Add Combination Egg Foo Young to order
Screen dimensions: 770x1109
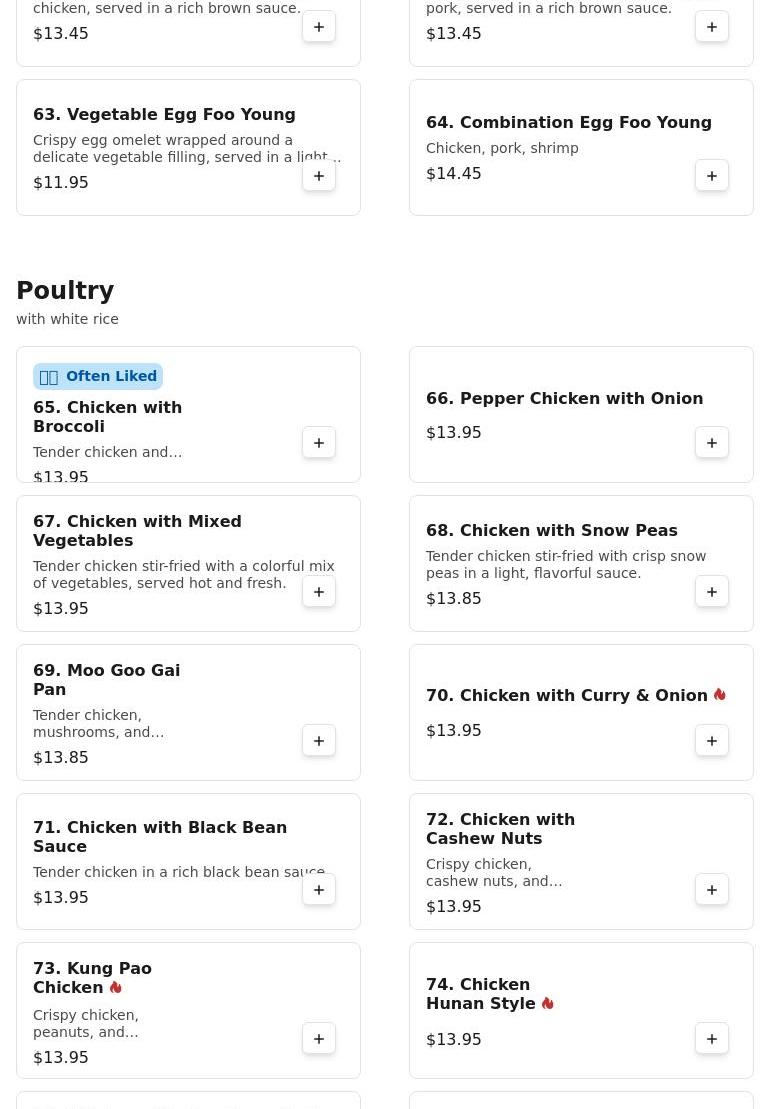tap(712, 176)
